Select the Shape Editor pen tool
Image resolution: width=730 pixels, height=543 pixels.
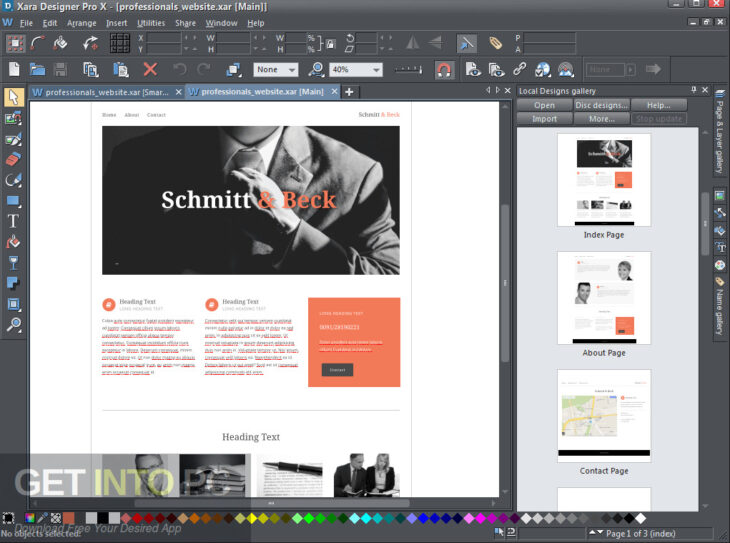click(x=13, y=180)
